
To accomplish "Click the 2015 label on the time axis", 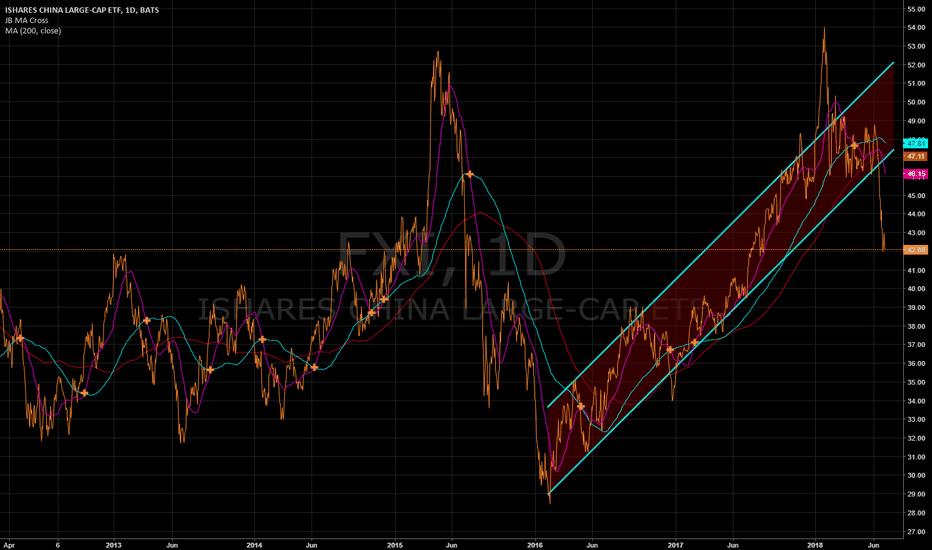I will coord(395,545).
